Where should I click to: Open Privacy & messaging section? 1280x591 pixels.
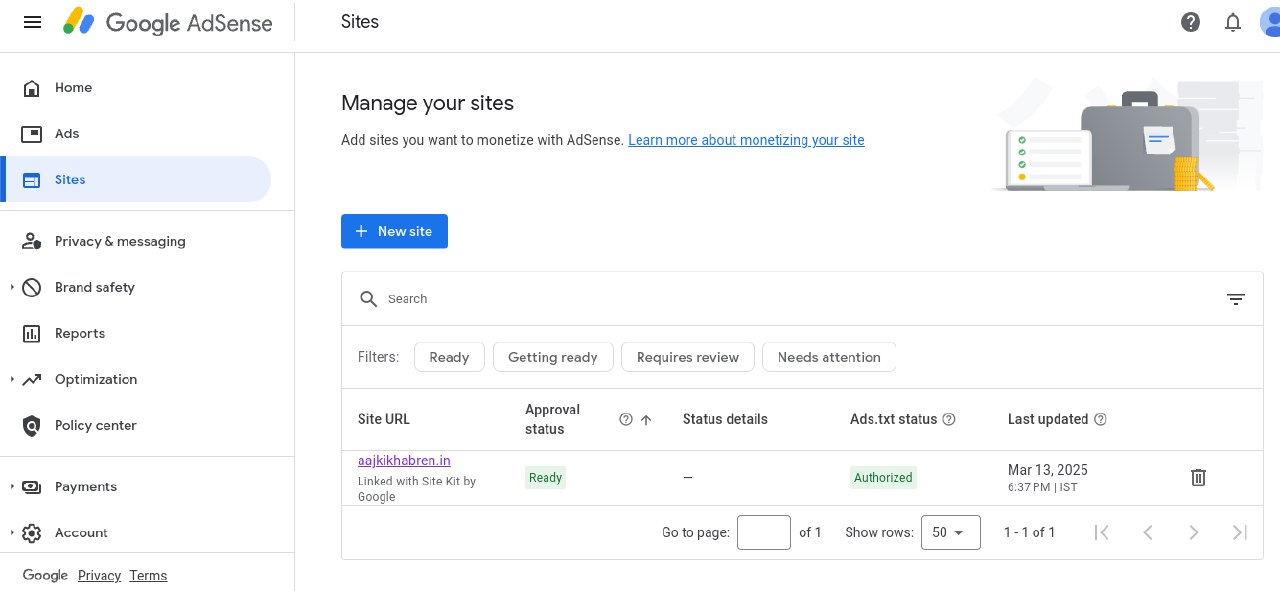click(x=136, y=242)
